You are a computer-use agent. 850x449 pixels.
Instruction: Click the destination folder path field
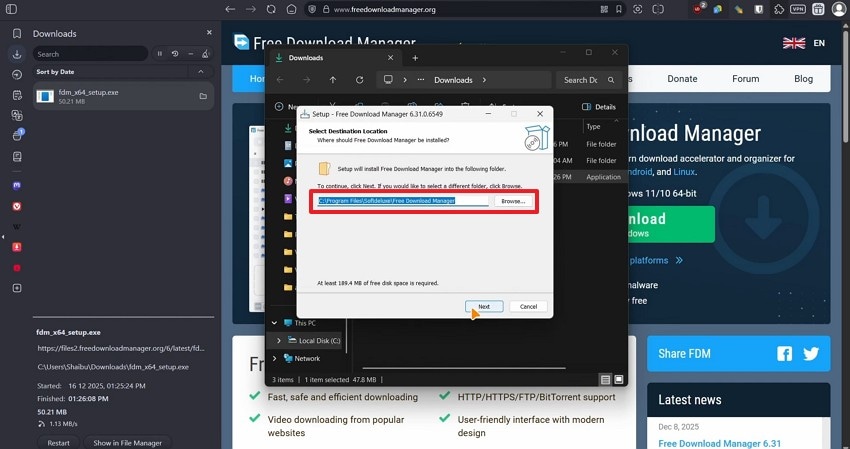pyautogui.click(x=403, y=201)
